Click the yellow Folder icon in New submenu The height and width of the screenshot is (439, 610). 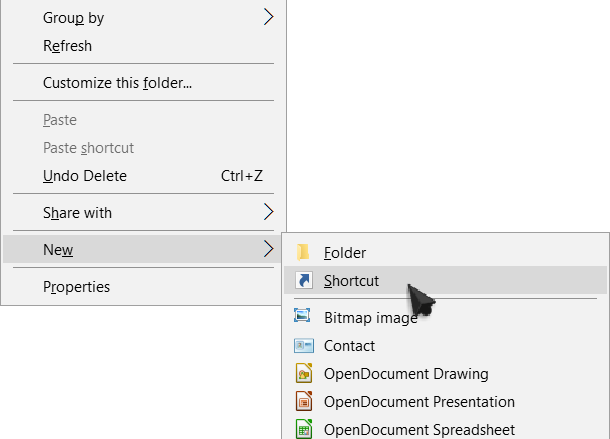[x=303, y=253]
